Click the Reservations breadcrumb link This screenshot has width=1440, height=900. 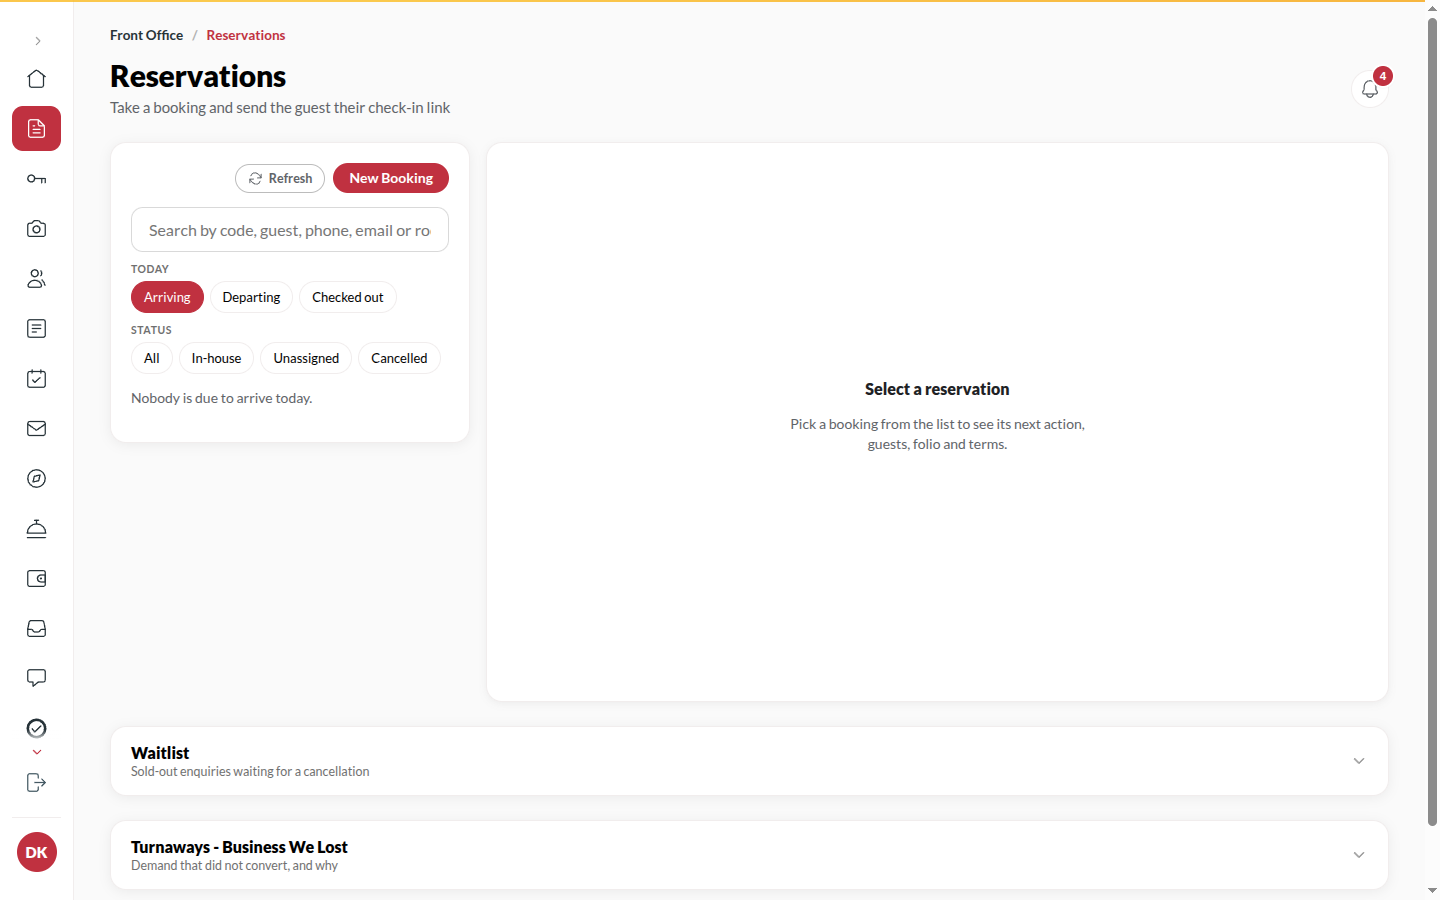pos(246,35)
